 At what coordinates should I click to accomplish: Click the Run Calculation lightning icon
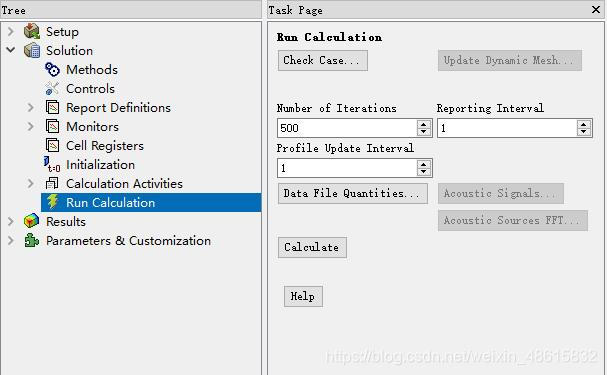[52, 202]
